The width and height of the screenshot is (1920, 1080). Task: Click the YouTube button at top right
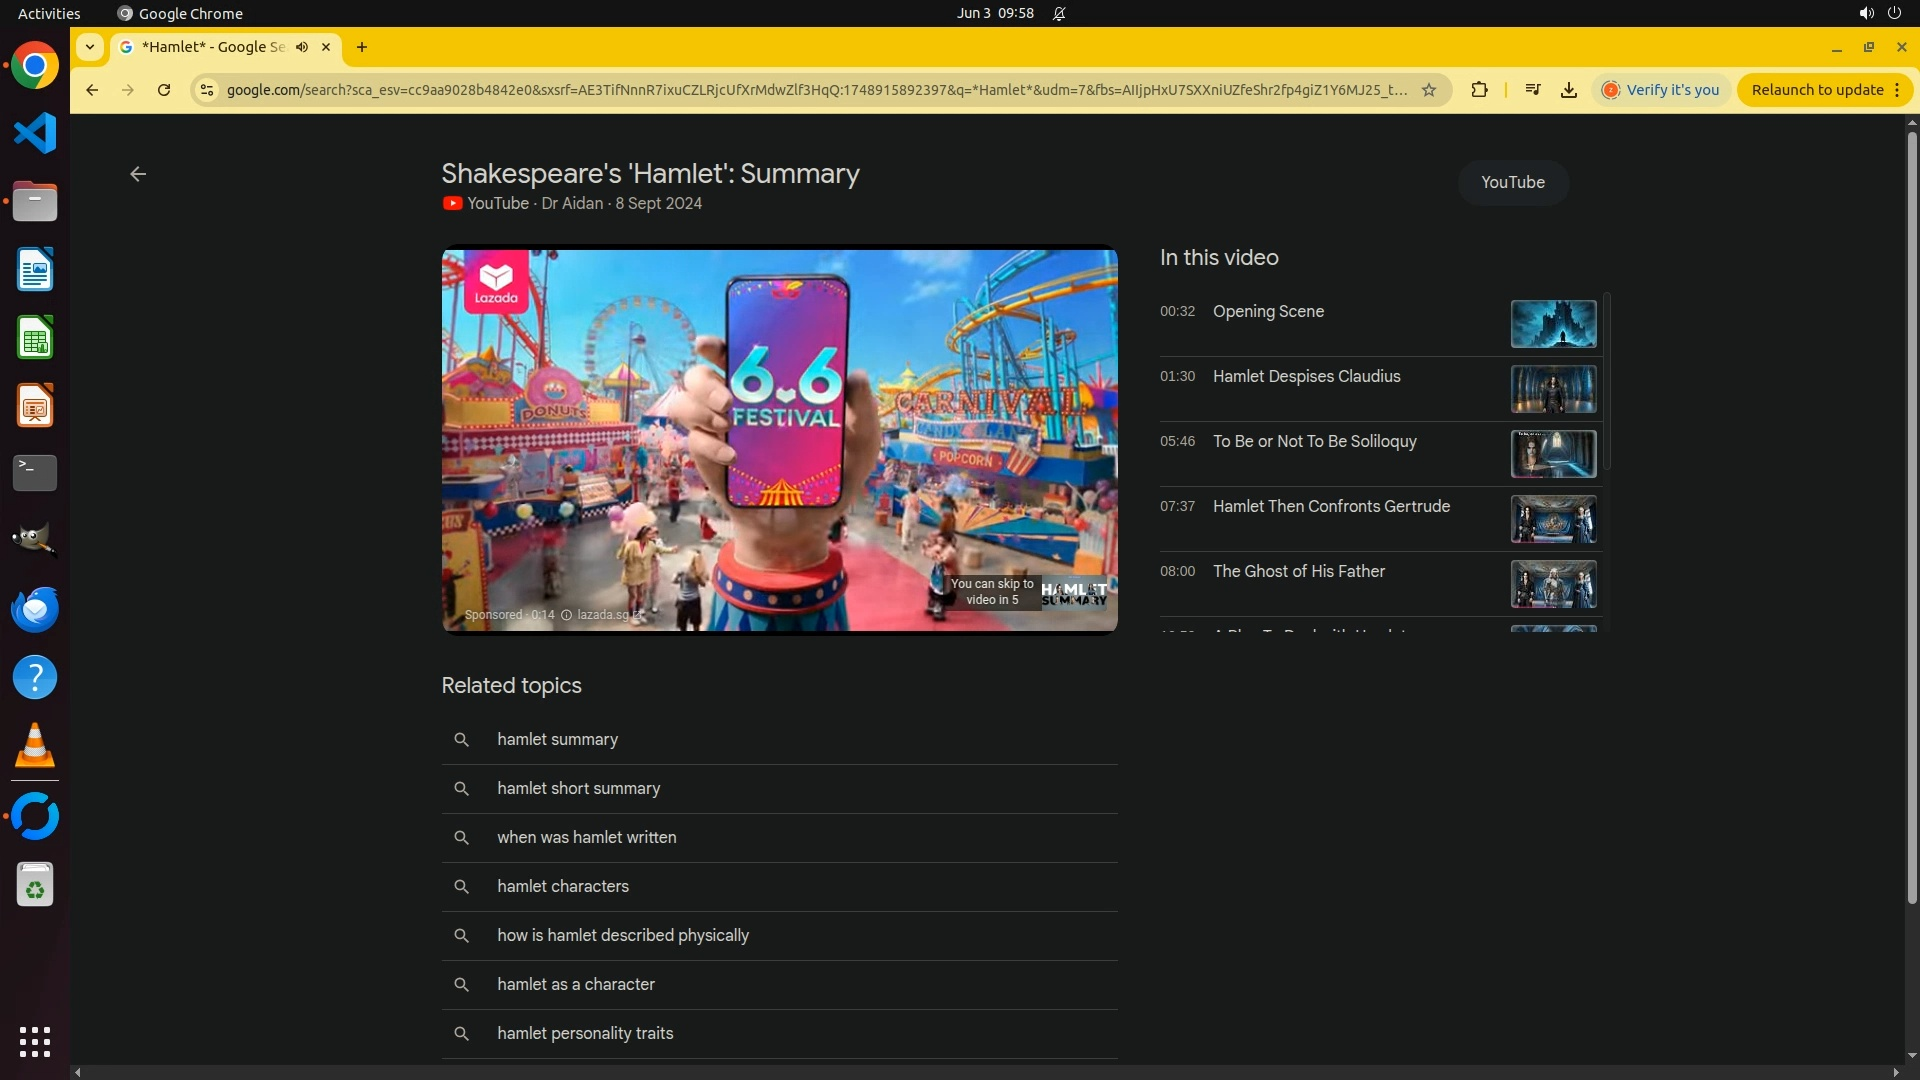(1512, 182)
